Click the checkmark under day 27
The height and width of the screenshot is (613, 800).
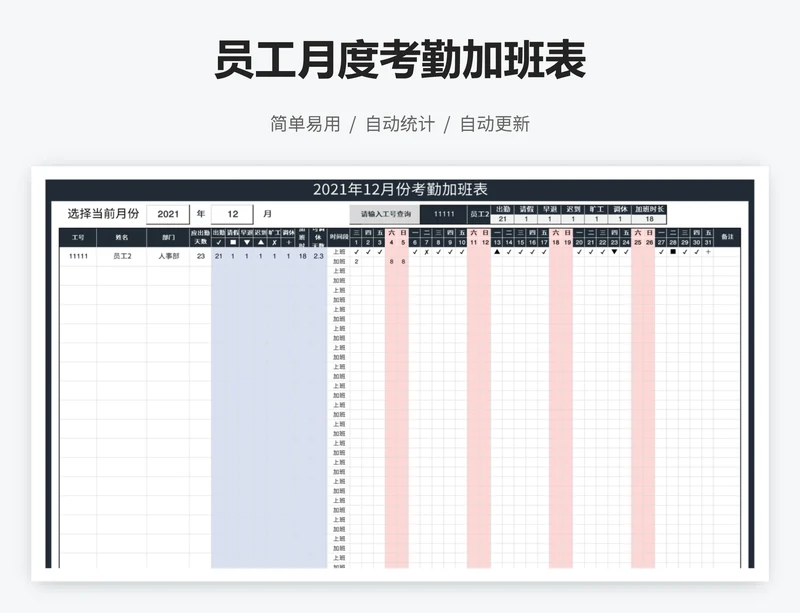point(661,252)
